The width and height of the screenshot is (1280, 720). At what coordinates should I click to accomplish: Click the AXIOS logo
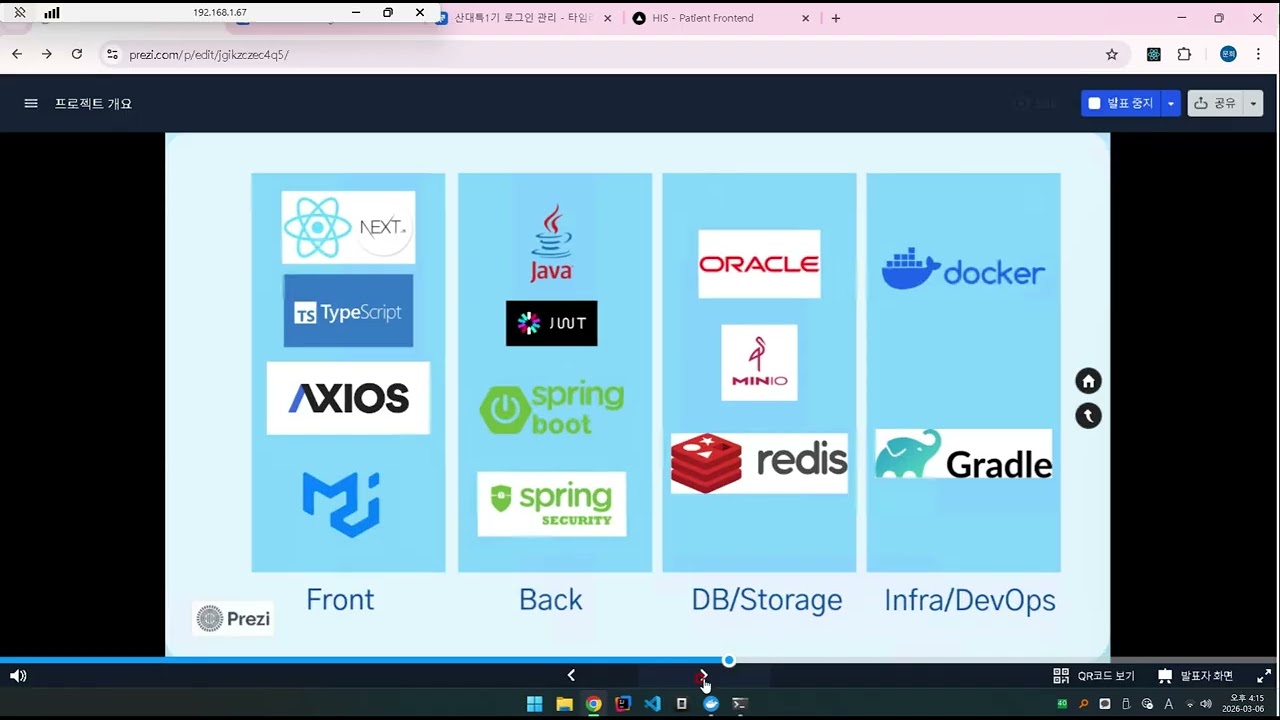[348, 398]
